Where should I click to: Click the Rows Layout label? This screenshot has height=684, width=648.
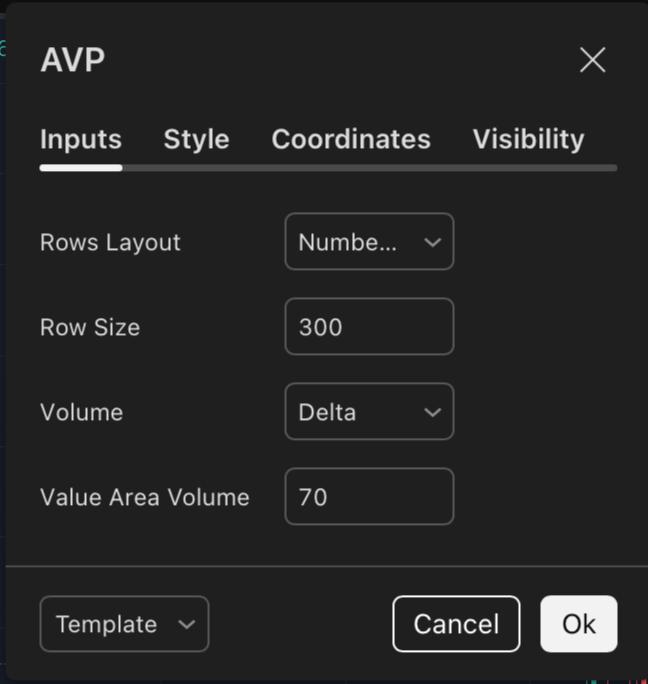pos(110,243)
